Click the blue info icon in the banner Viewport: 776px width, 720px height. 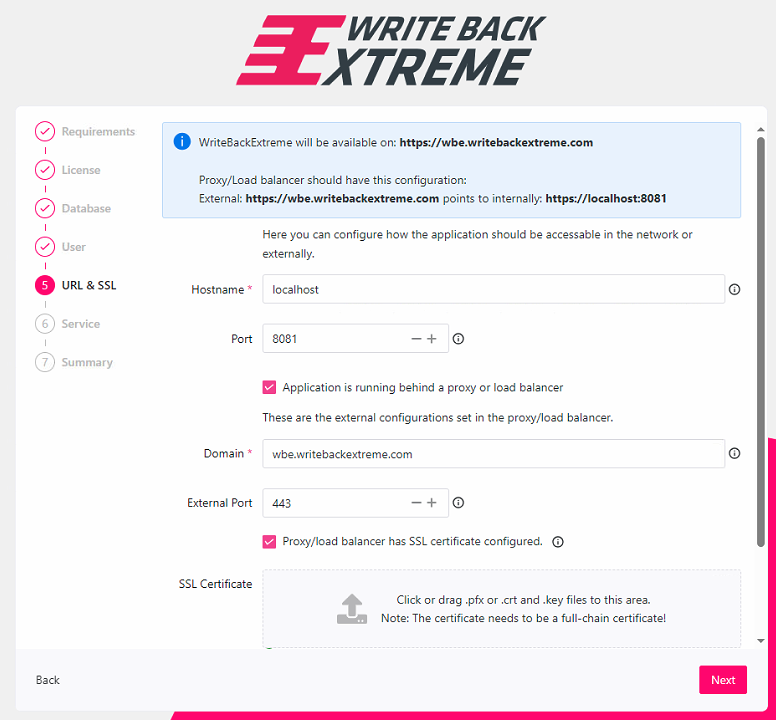tap(182, 142)
